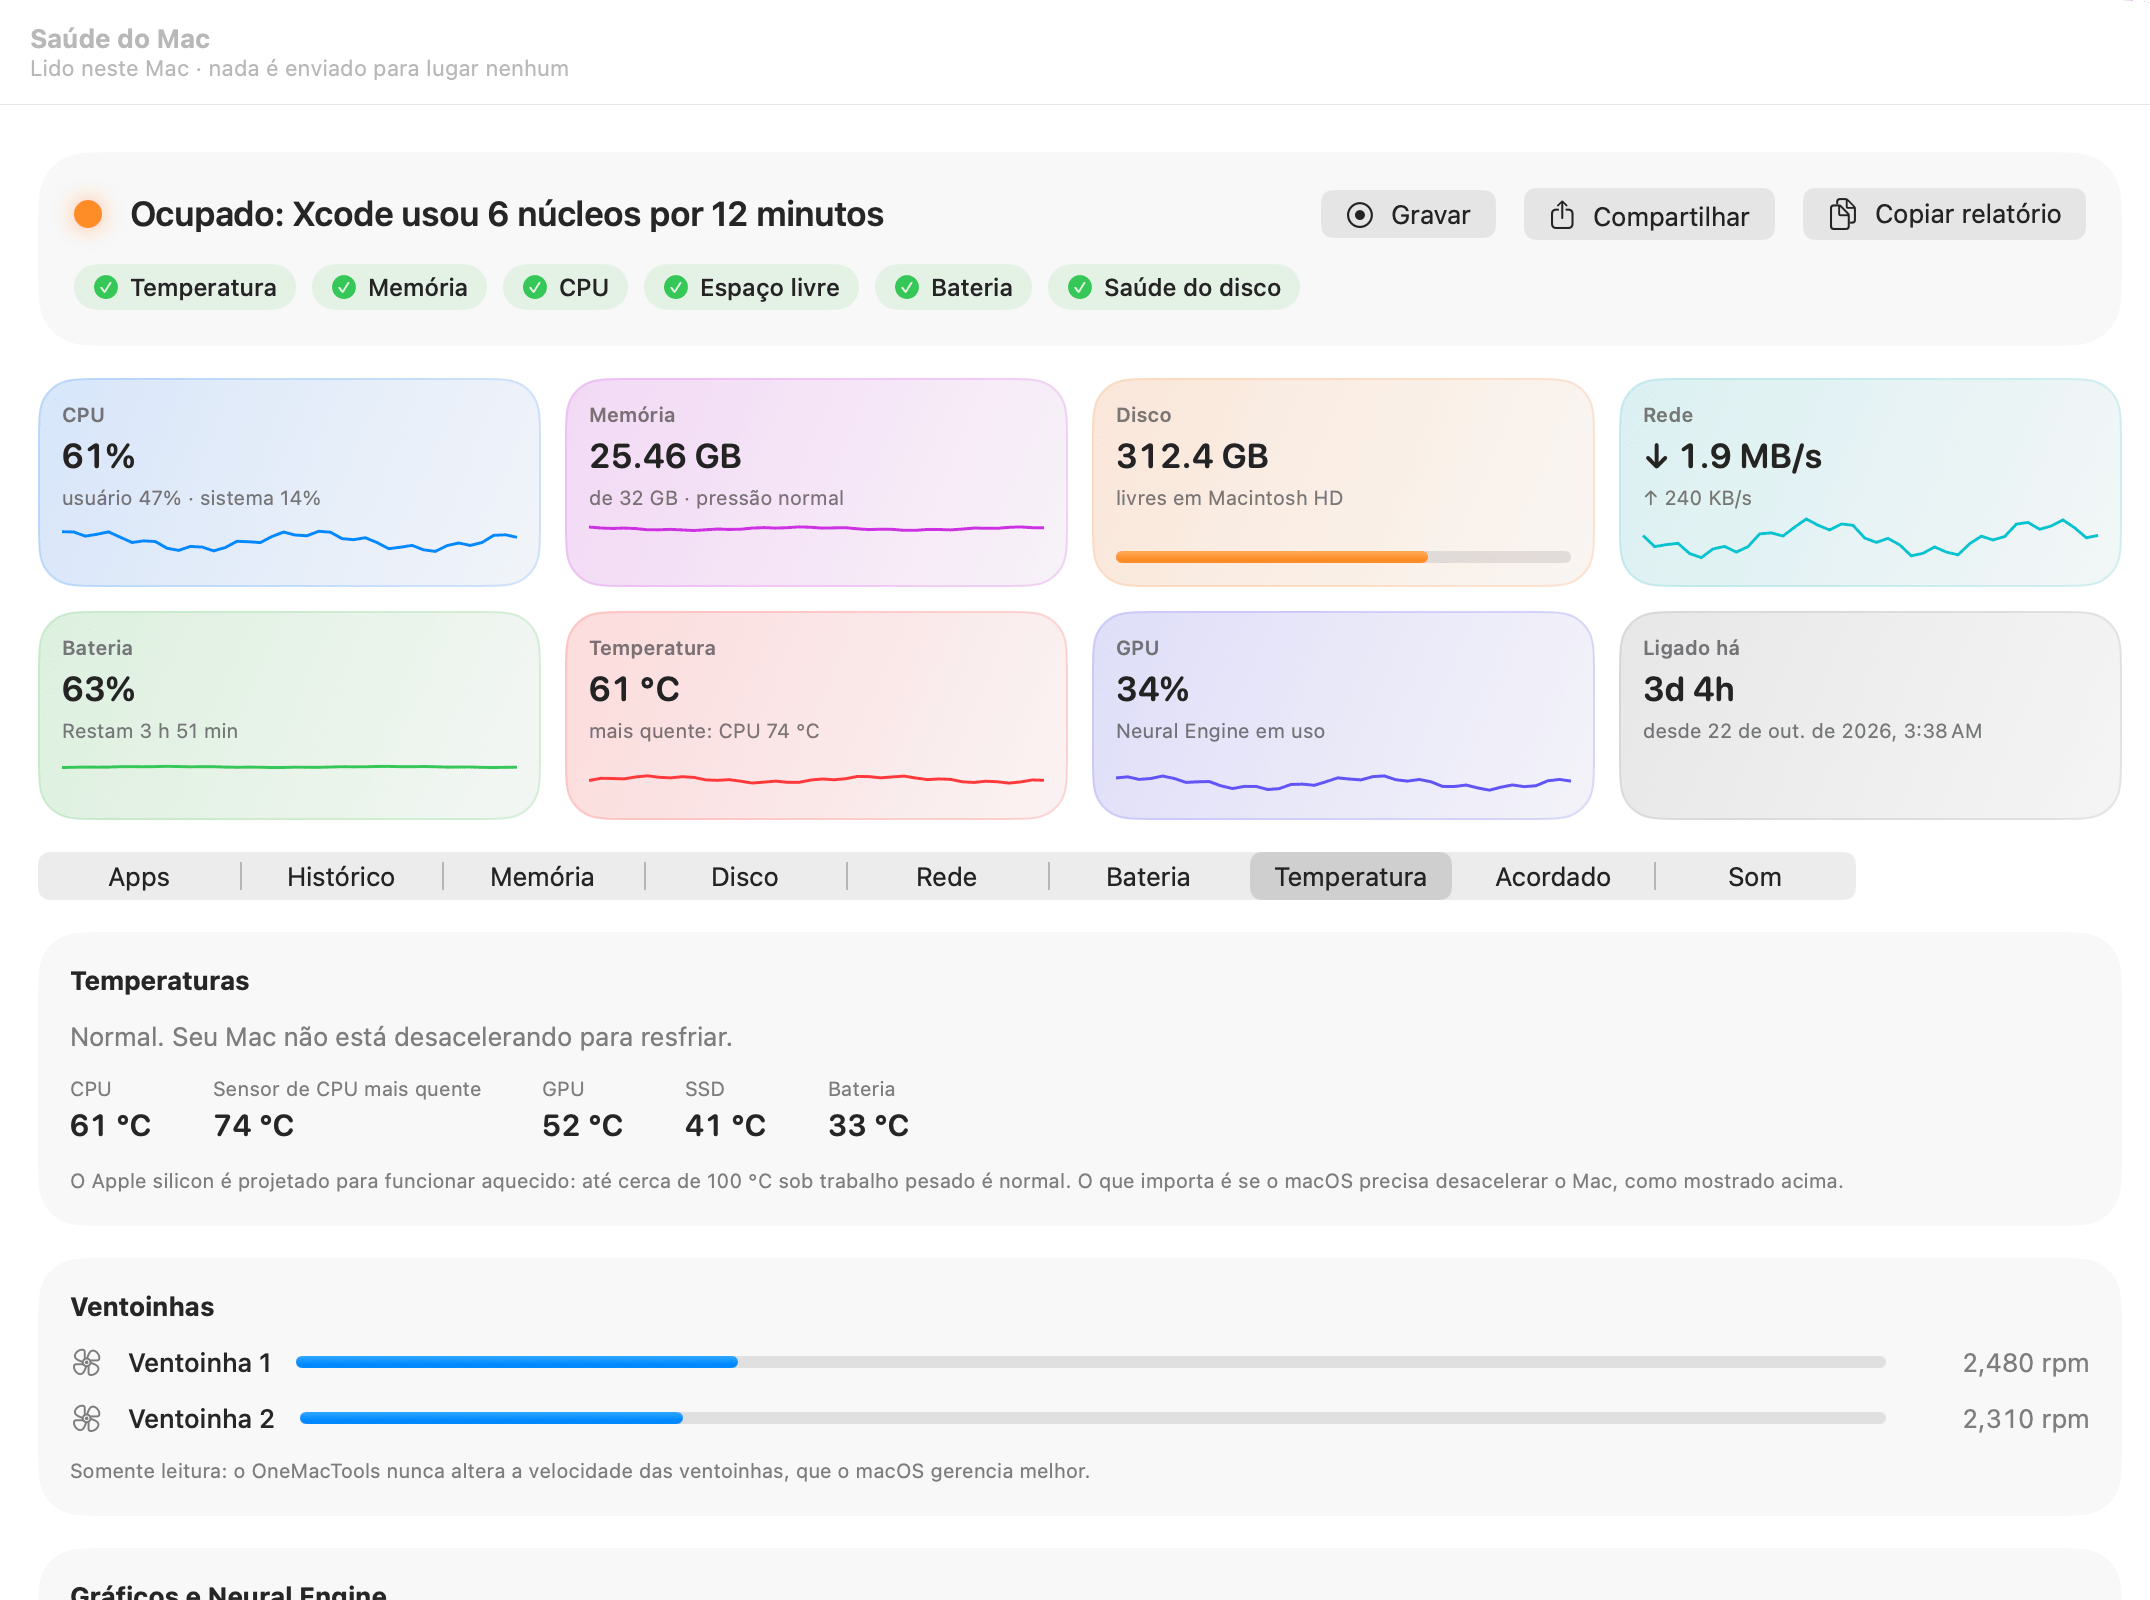
Task: Click the record circle icon in Gravar
Action: click(x=1359, y=215)
